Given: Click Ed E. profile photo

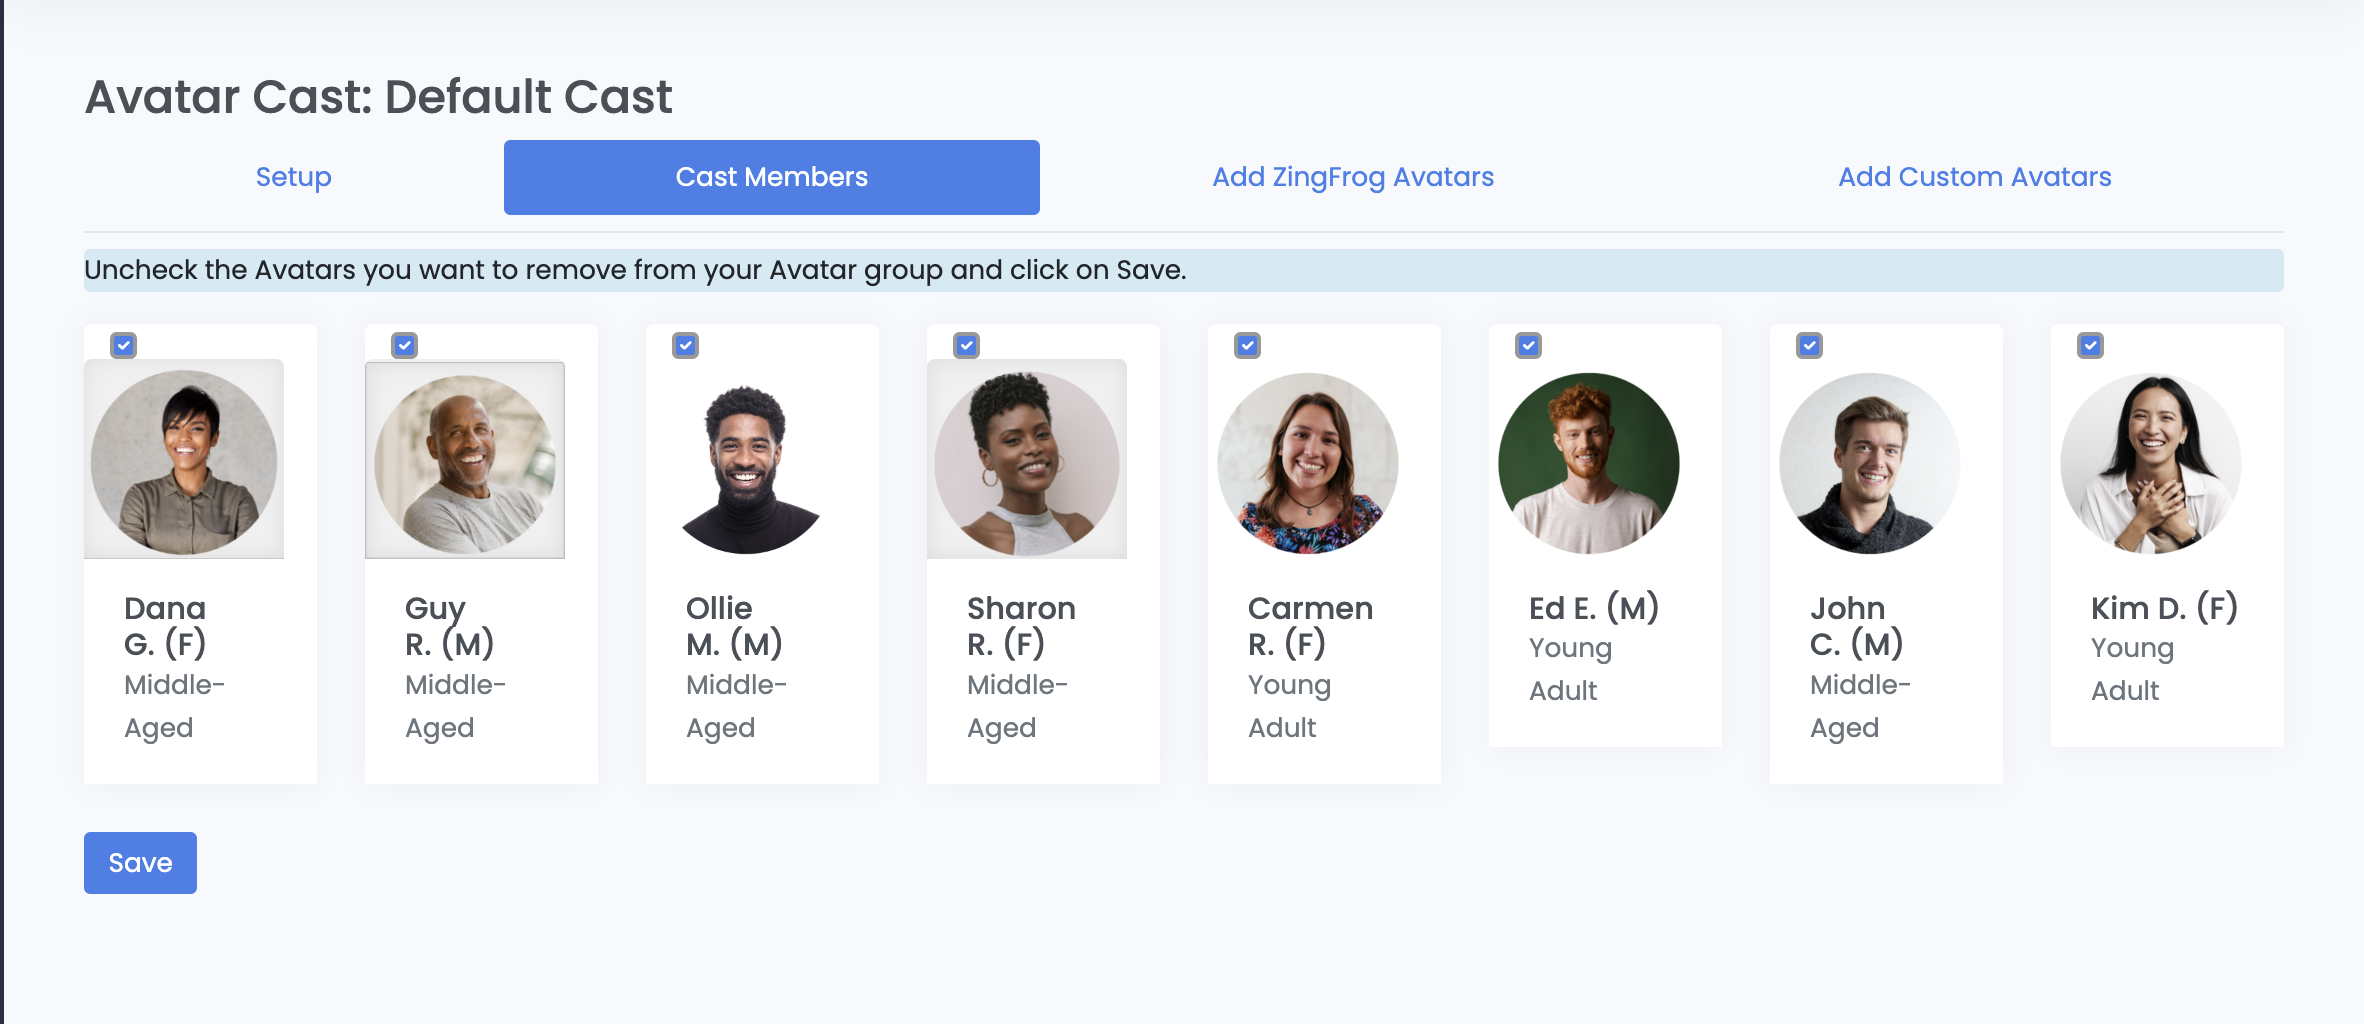Looking at the screenshot, I should 1589,464.
